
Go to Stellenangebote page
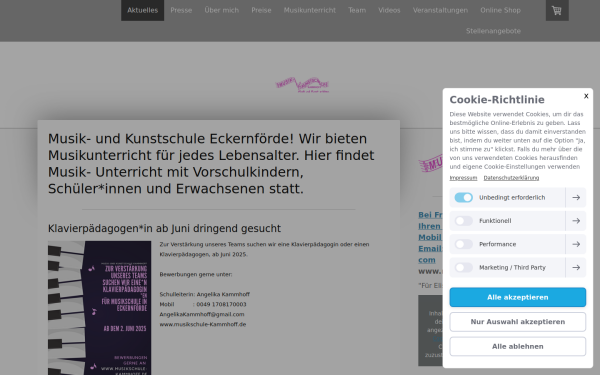pyautogui.click(x=493, y=31)
